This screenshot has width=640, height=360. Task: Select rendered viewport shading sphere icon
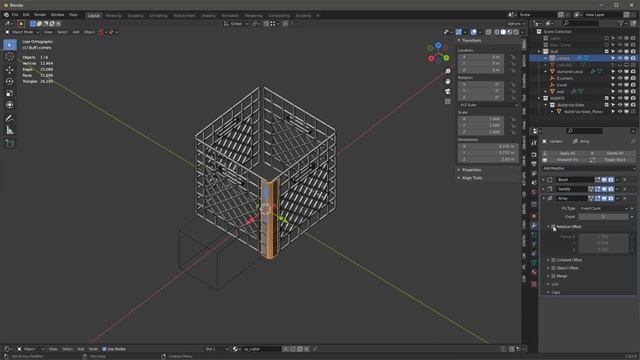(516, 32)
